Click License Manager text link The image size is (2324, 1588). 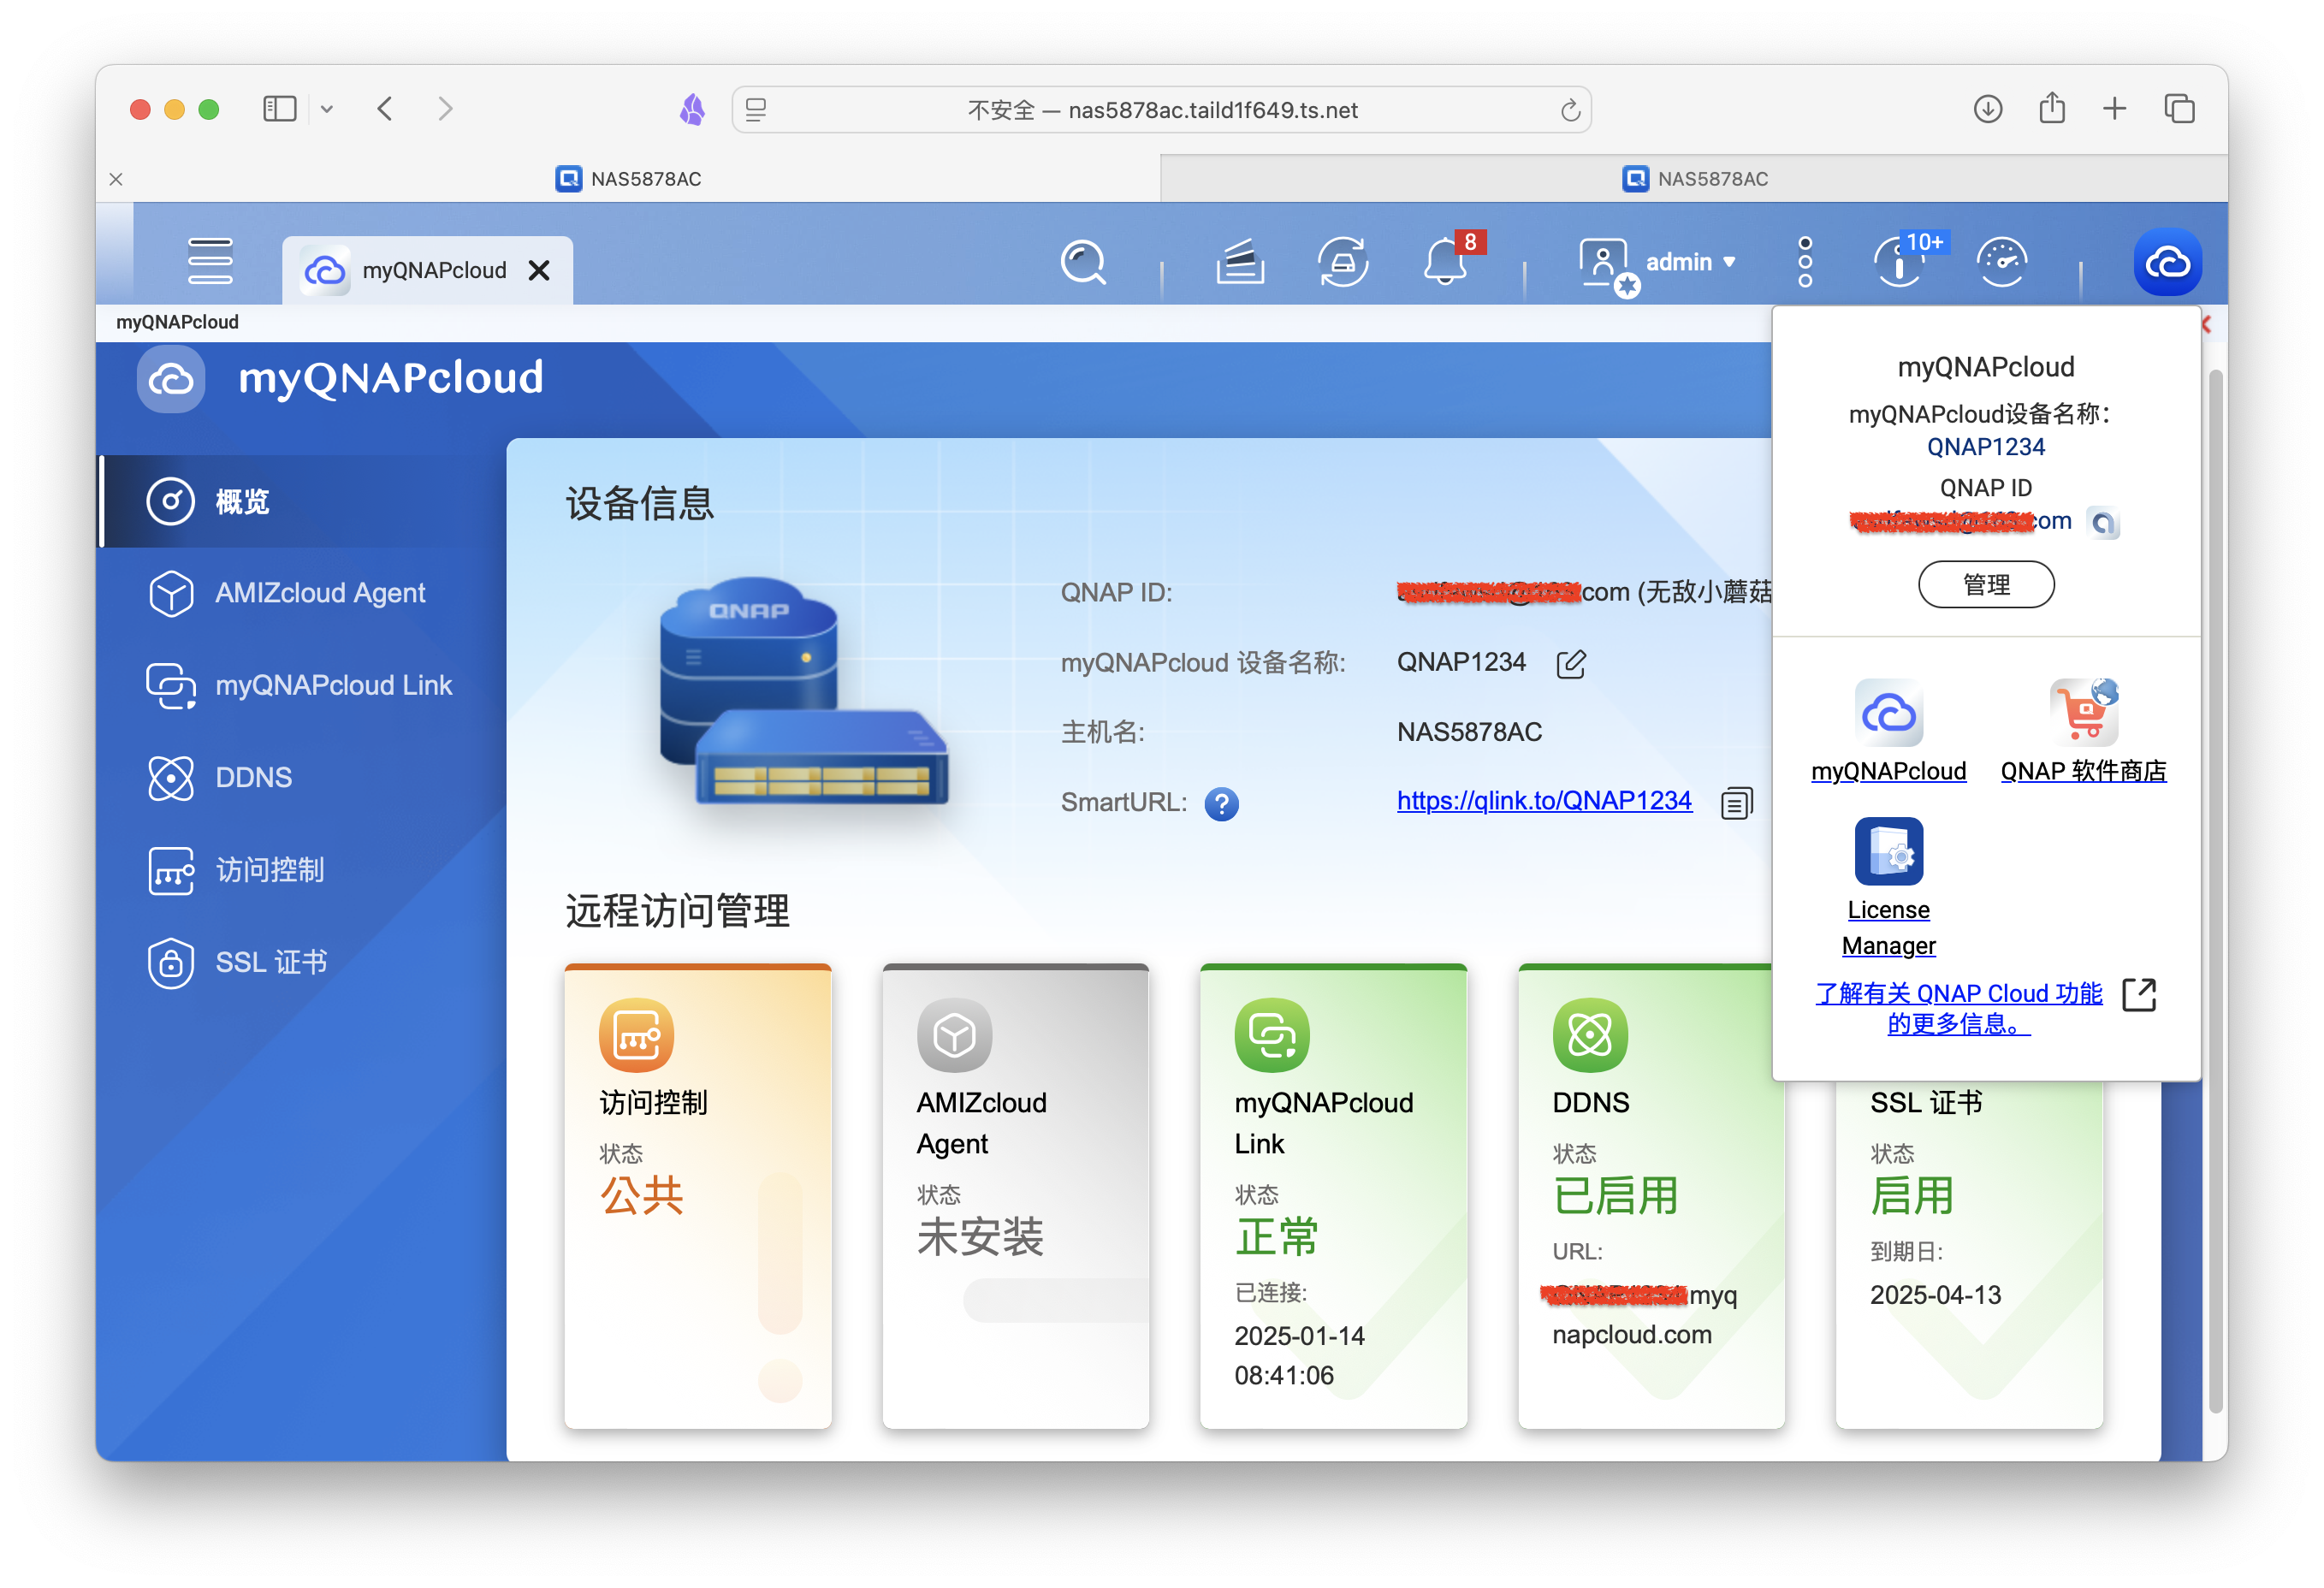pos(1888,927)
